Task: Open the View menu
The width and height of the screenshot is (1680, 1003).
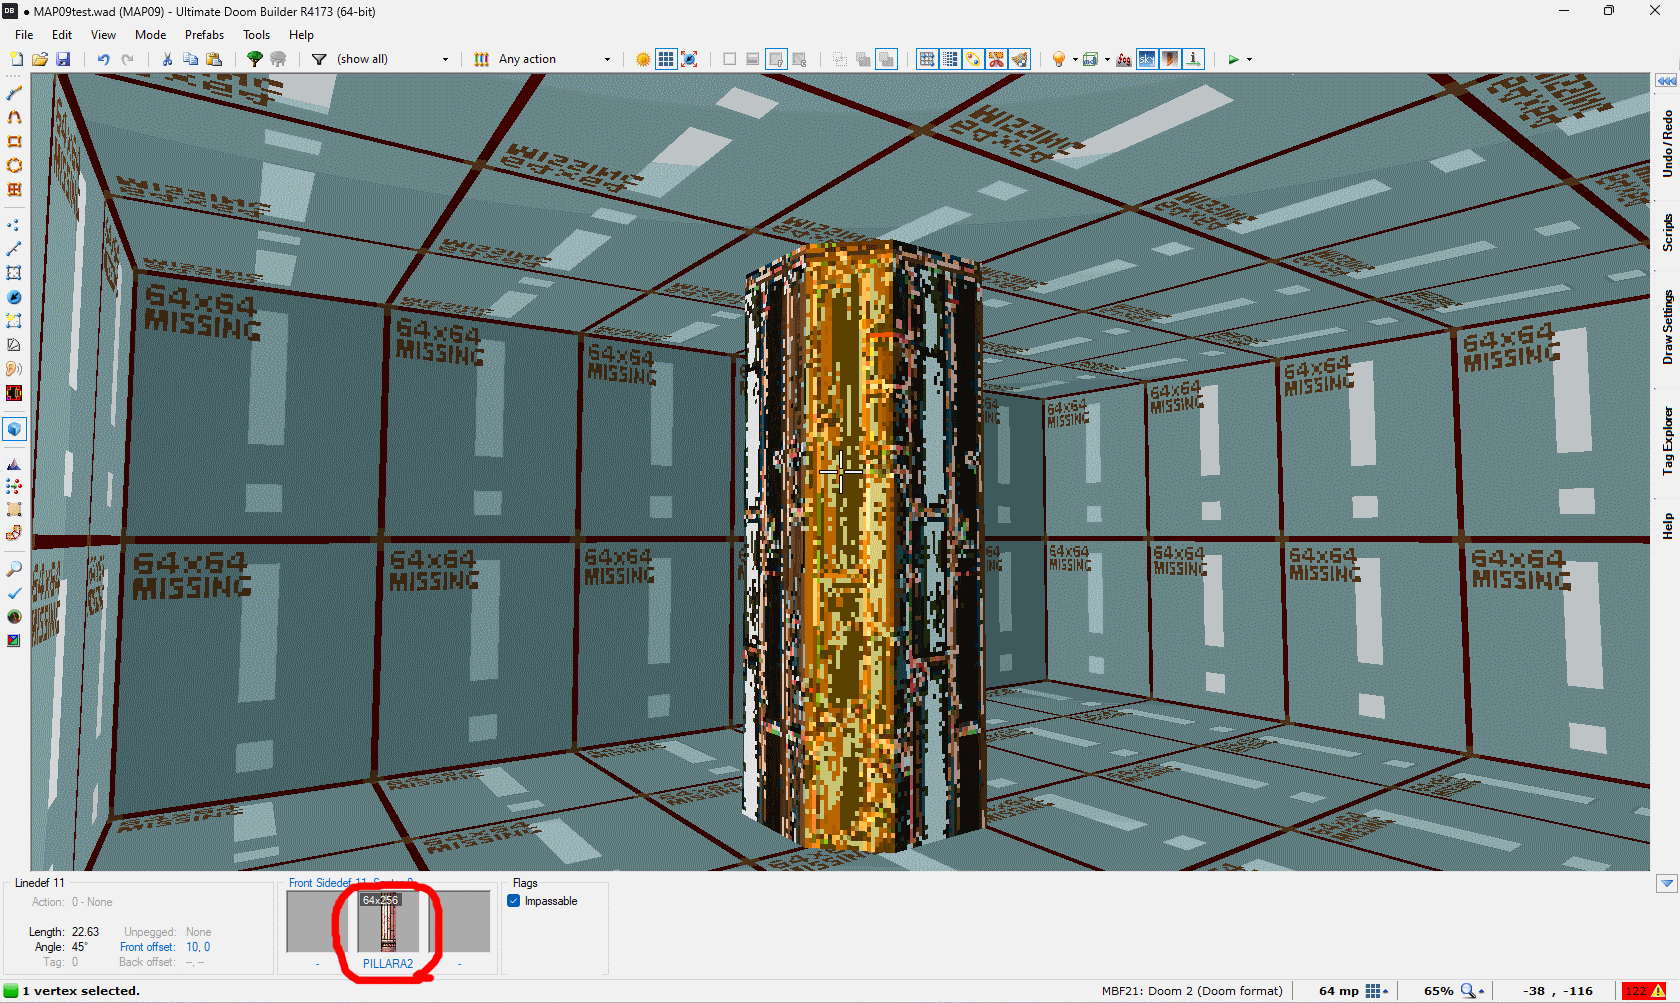Action: click(x=103, y=35)
